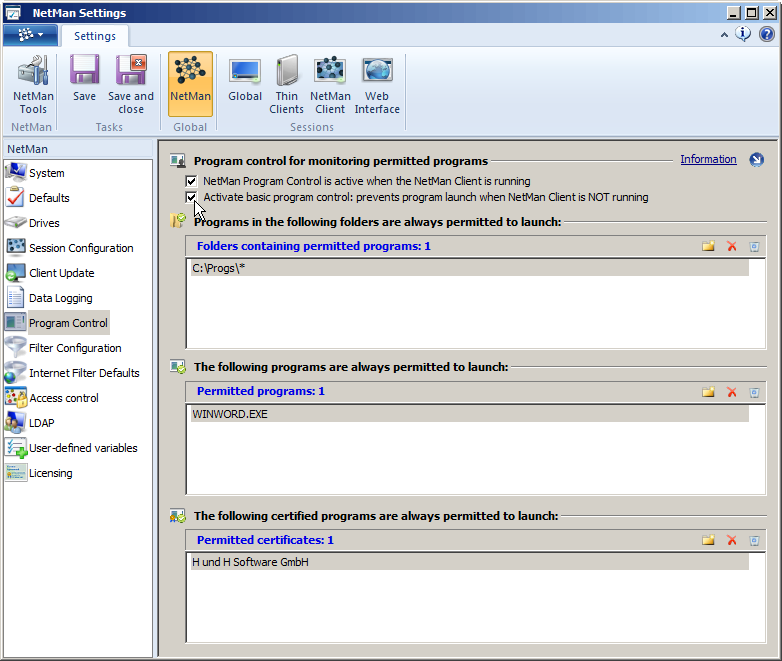Open the Information link
This screenshot has width=782, height=661.
(708, 160)
